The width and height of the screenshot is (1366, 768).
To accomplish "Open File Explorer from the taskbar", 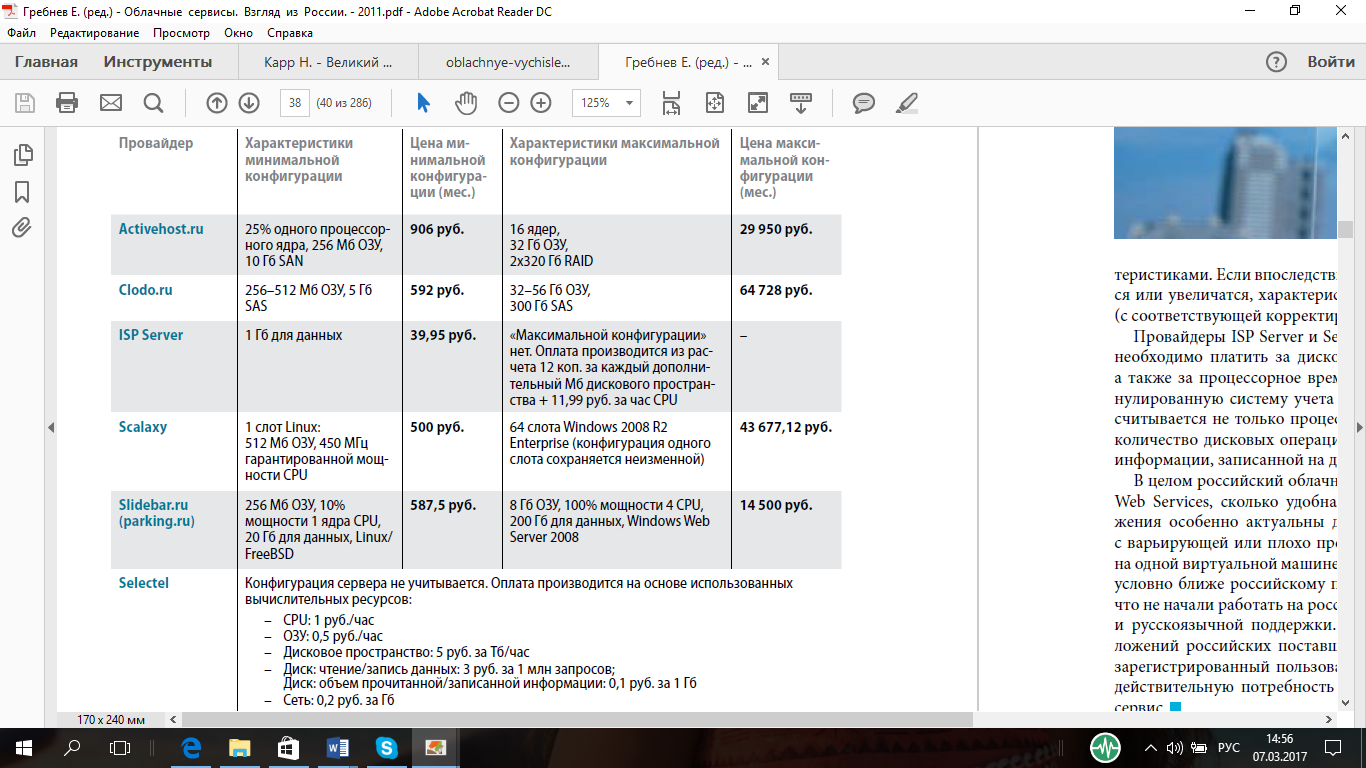I will click(x=239, y=747).
